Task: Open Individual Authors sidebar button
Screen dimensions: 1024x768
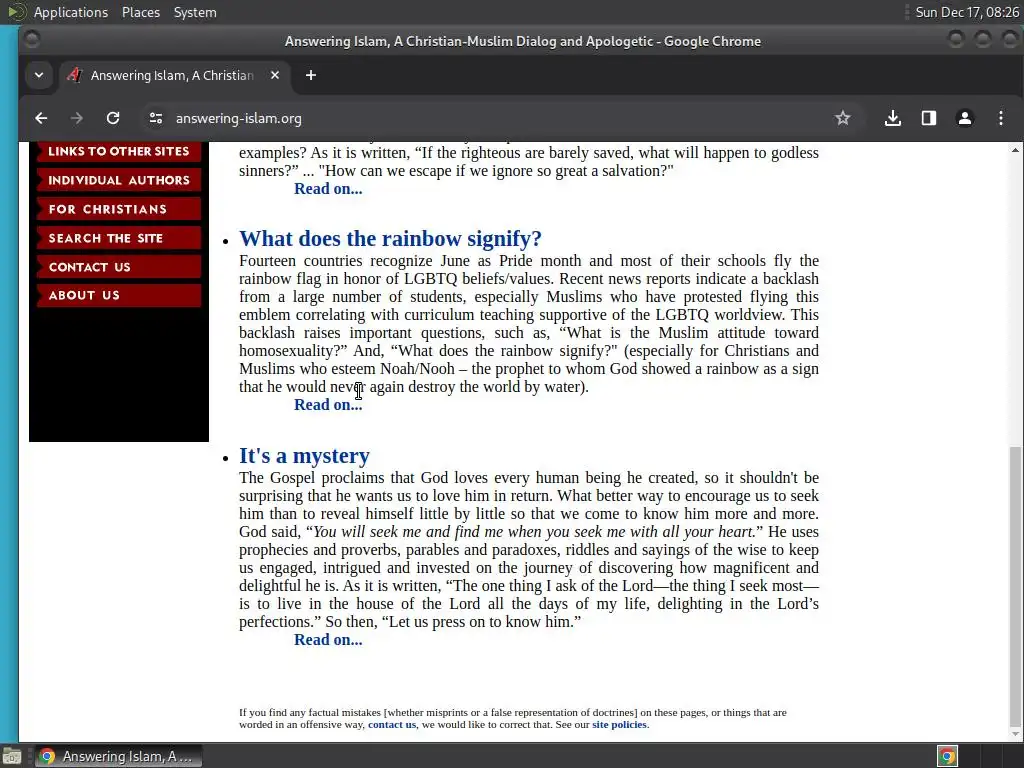Action: [119, 180]
